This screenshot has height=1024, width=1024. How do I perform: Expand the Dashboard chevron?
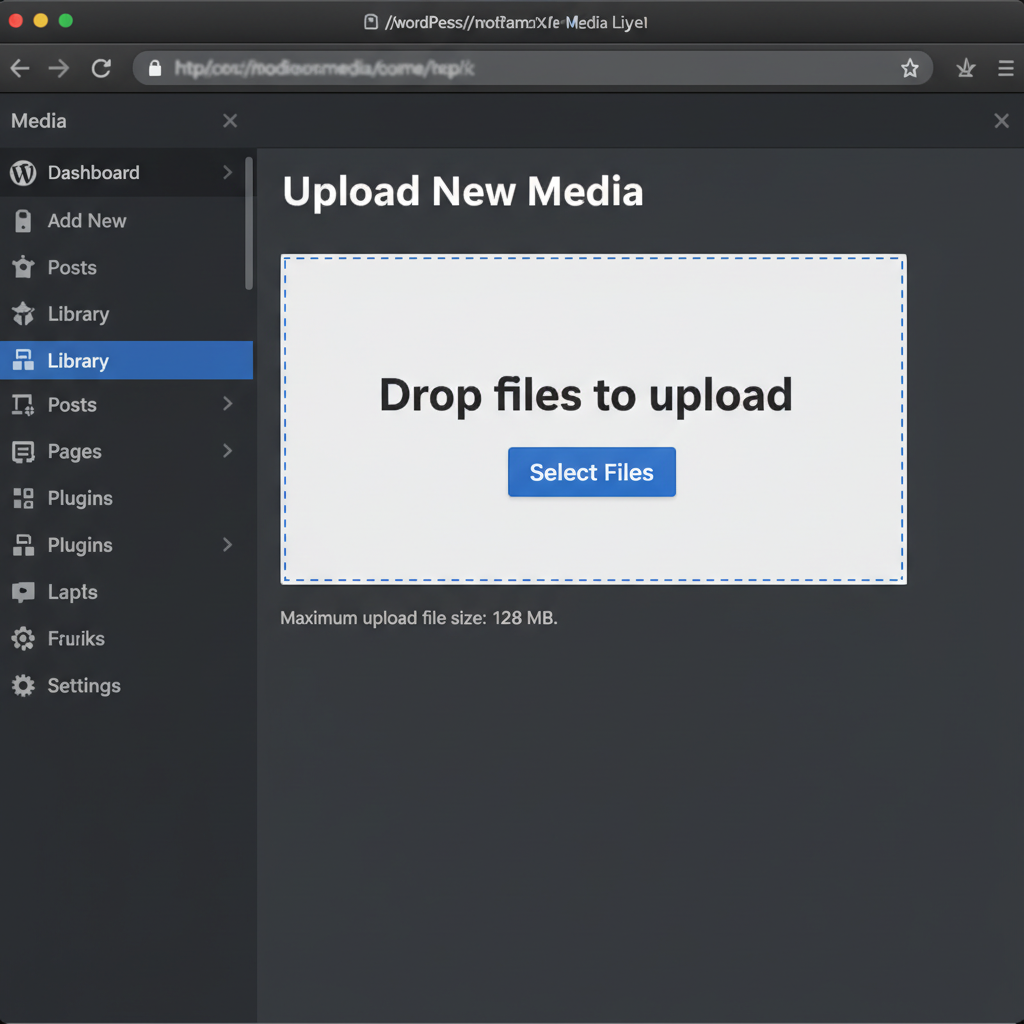pos(228,173)
